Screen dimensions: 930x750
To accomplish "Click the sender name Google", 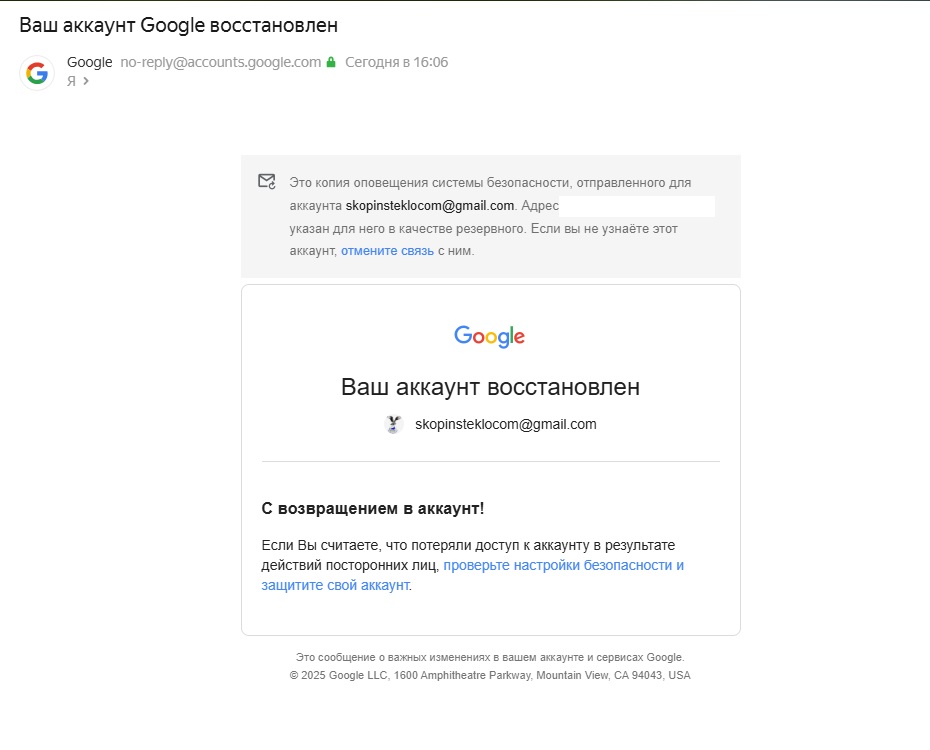I will click(89, 62).
